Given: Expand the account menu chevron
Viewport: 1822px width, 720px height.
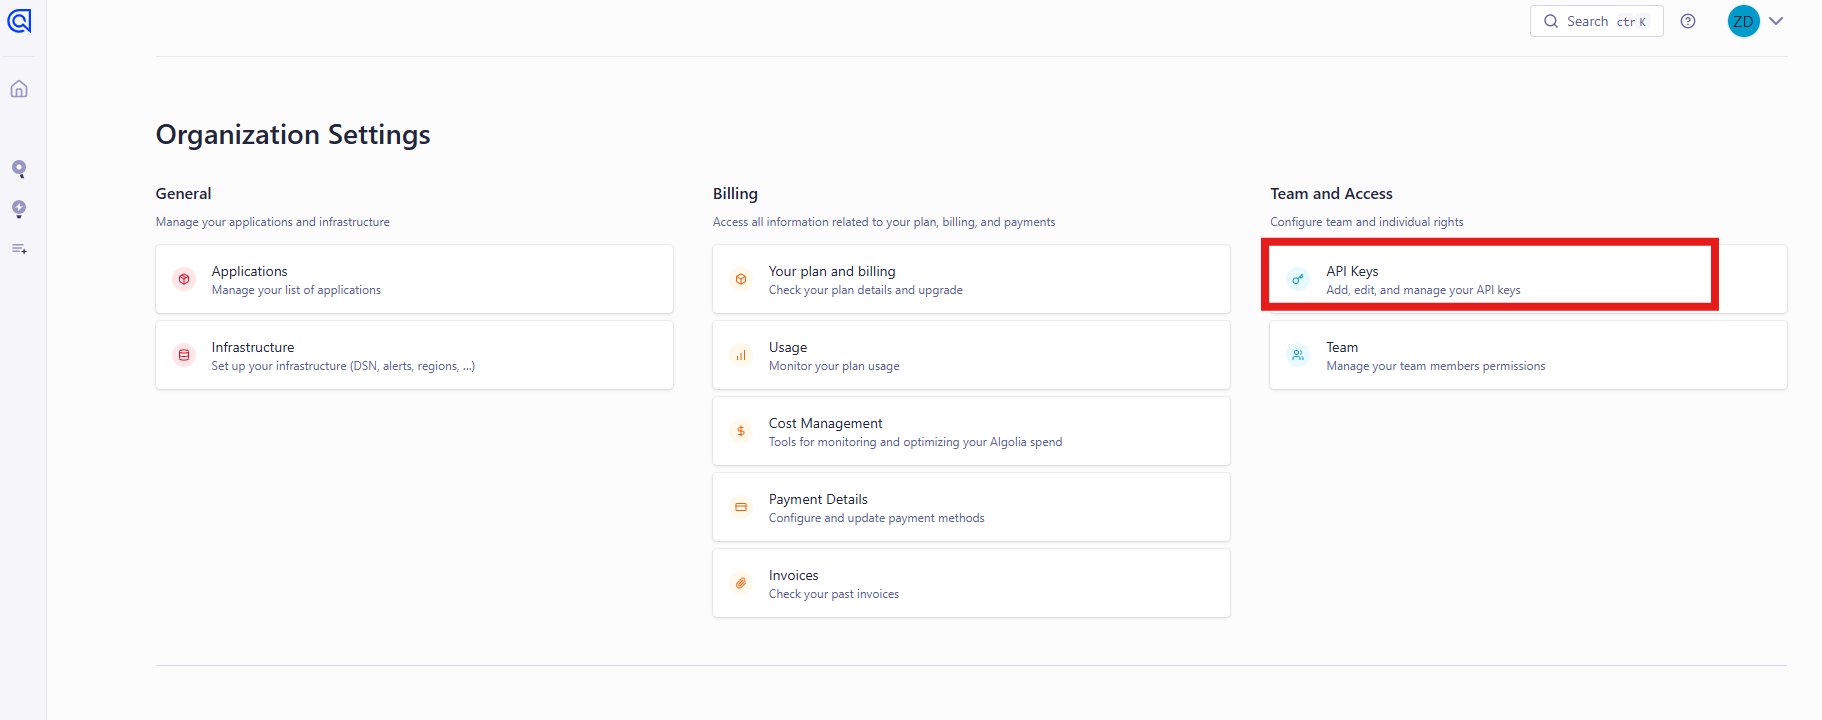Looking at the screenshot, I should [x=1776, y=21].
